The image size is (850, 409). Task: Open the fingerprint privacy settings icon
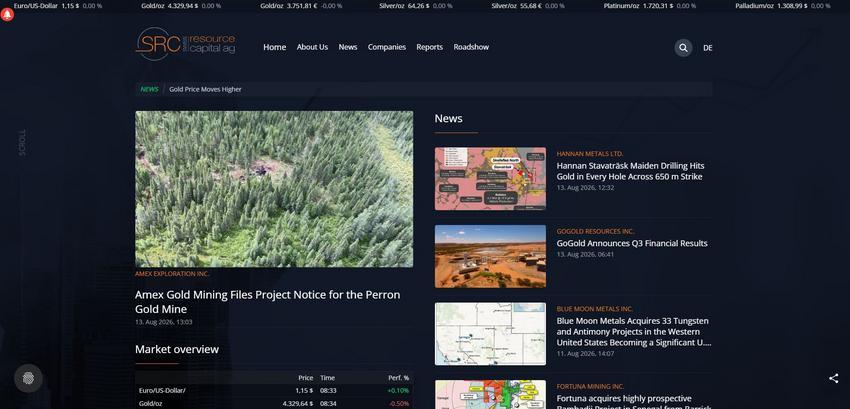(28, 378)
